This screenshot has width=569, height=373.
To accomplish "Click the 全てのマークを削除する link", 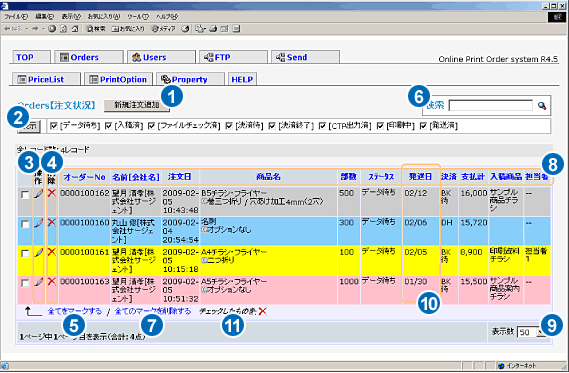I will coord(153,311).
